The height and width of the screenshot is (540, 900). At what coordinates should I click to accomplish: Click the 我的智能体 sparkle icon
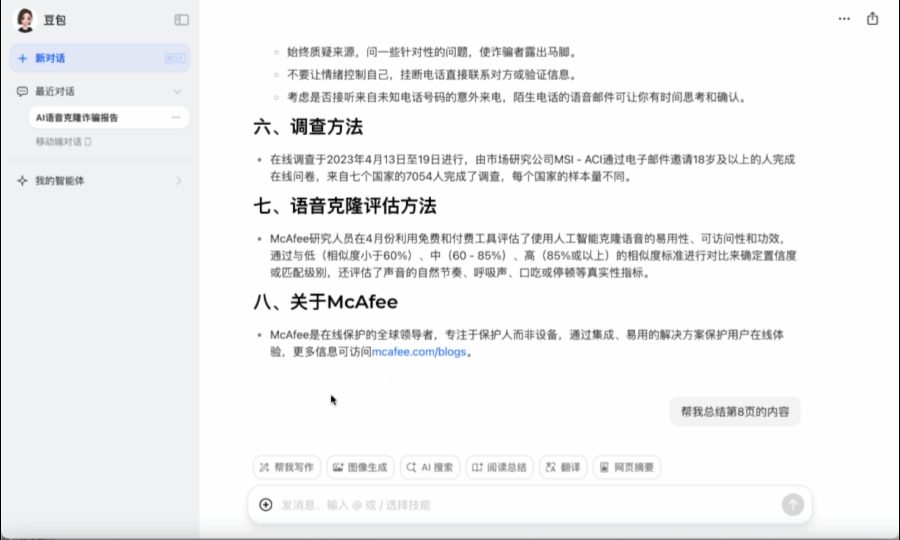click(22, 181)
